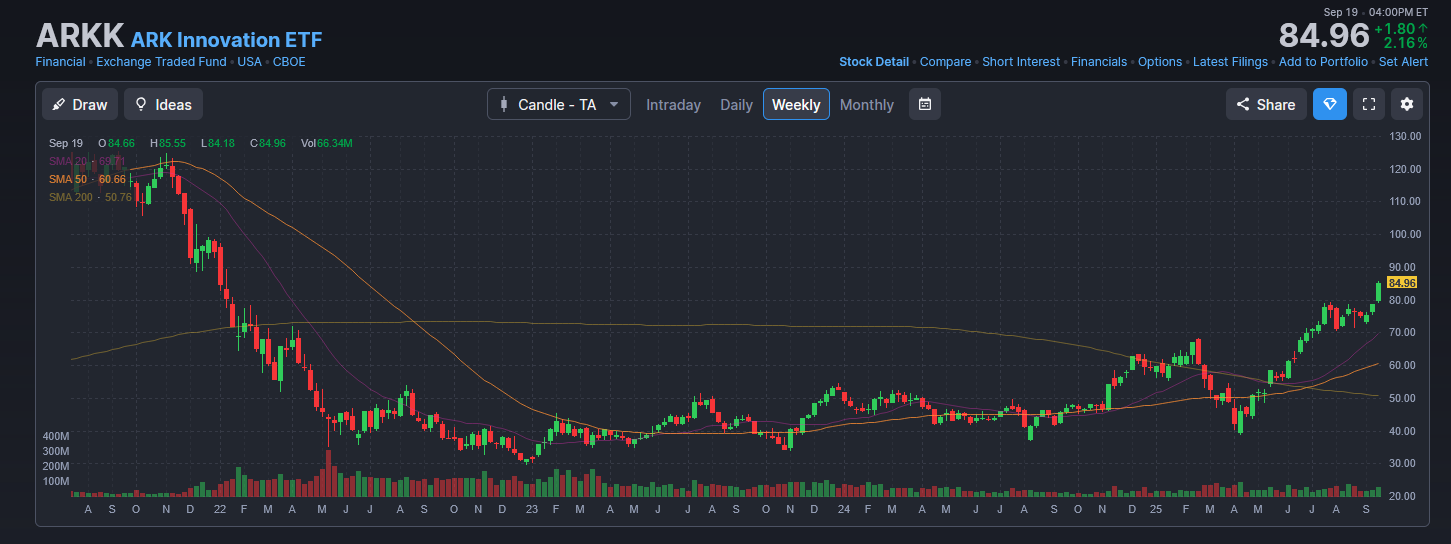Open chart settings gear
The image size is (1451, 544).
point(1407,105)
